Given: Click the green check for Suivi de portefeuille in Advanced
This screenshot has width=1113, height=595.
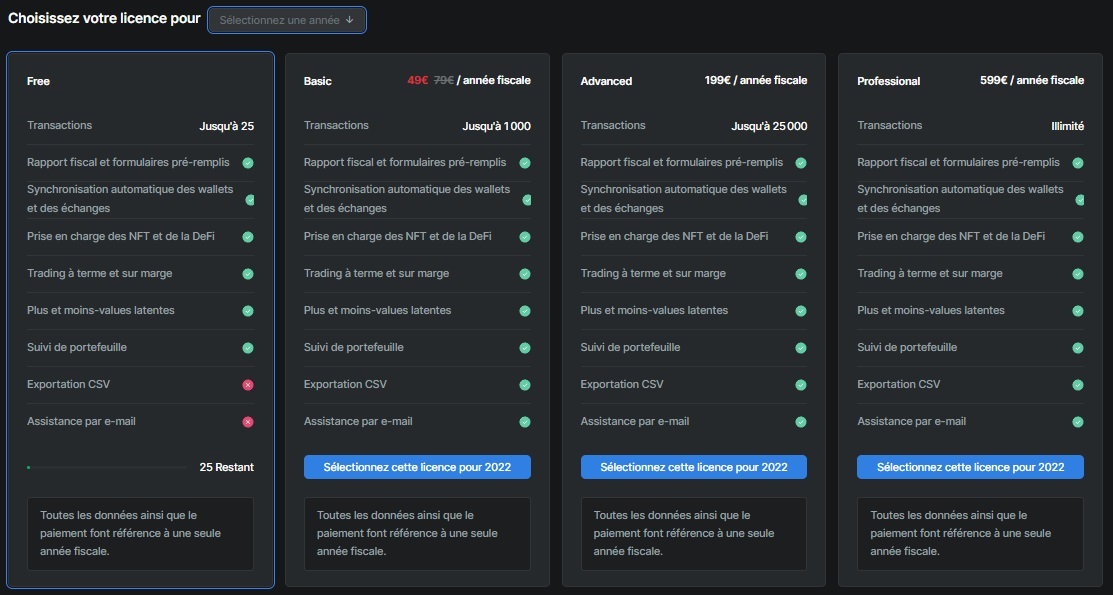Looking at the screenshot, I should point(801,348).
